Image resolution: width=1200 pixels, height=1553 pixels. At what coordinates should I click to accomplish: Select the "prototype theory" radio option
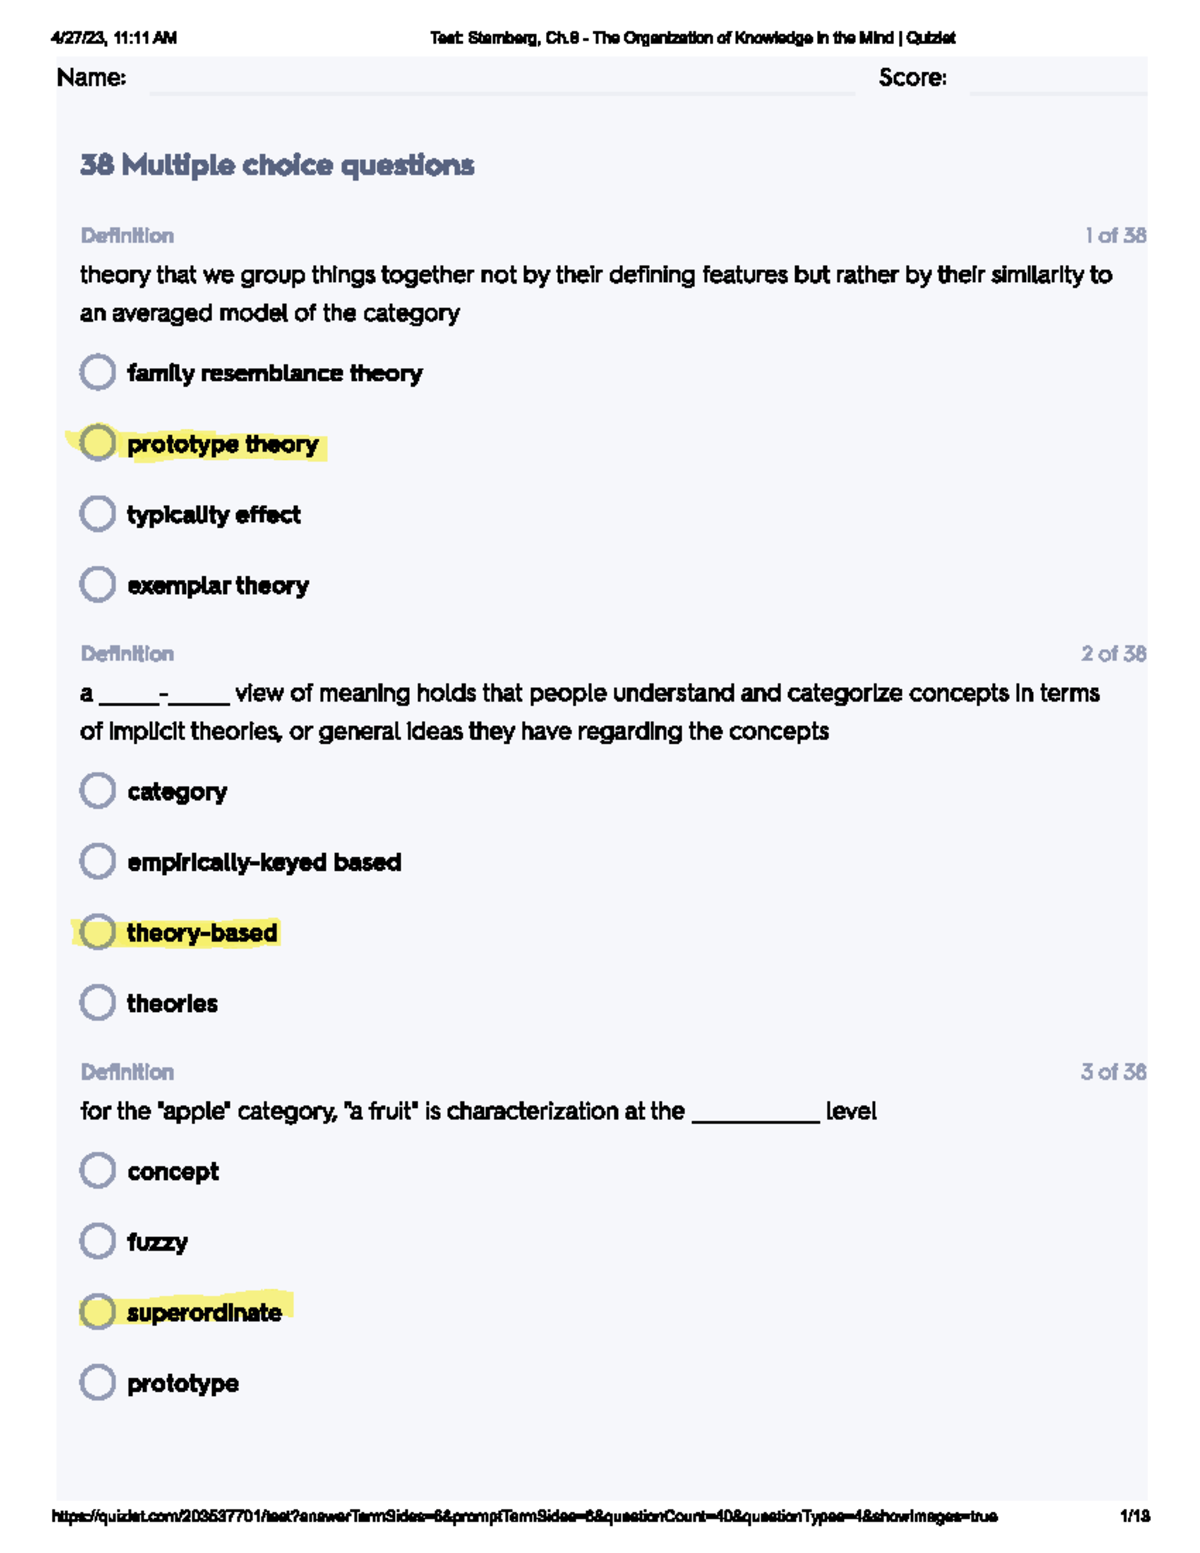click(x=98, y=443)
